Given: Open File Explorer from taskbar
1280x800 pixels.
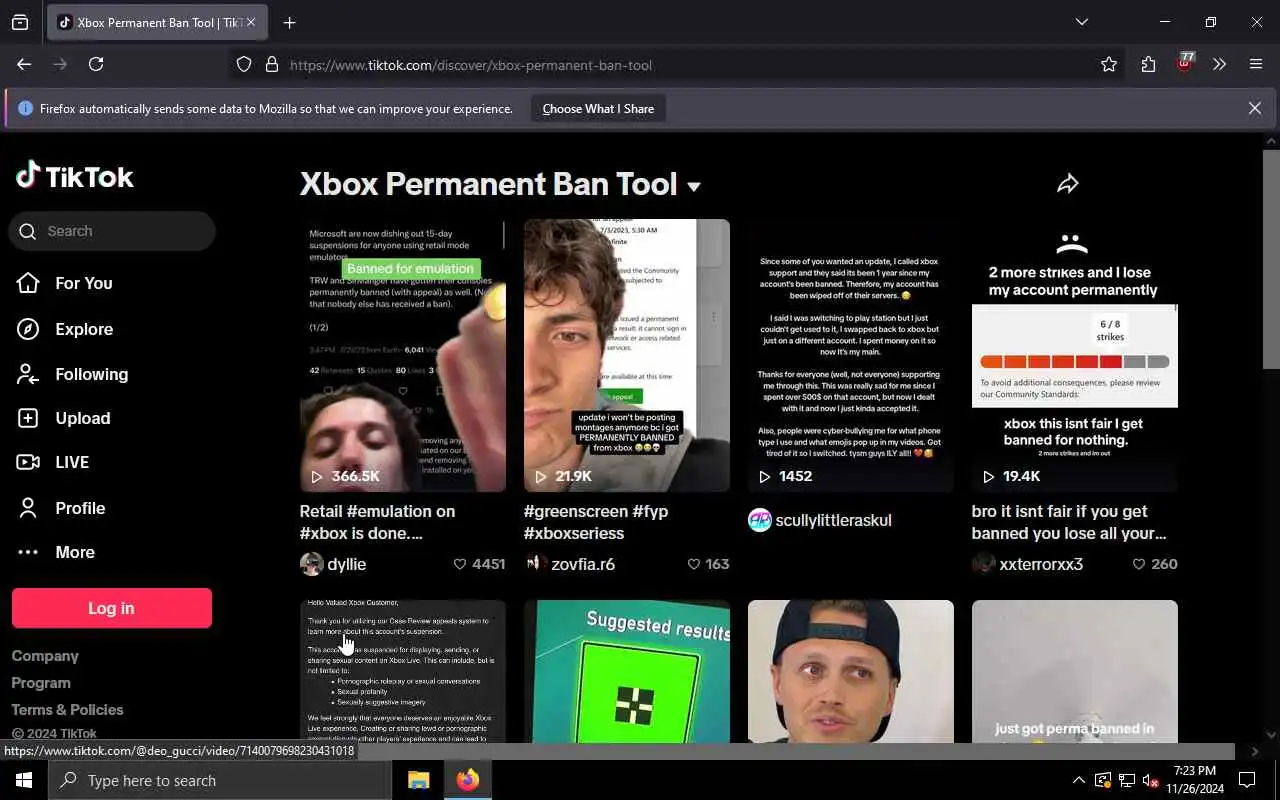Looking at the screenshot, I should tap(418, 780).
